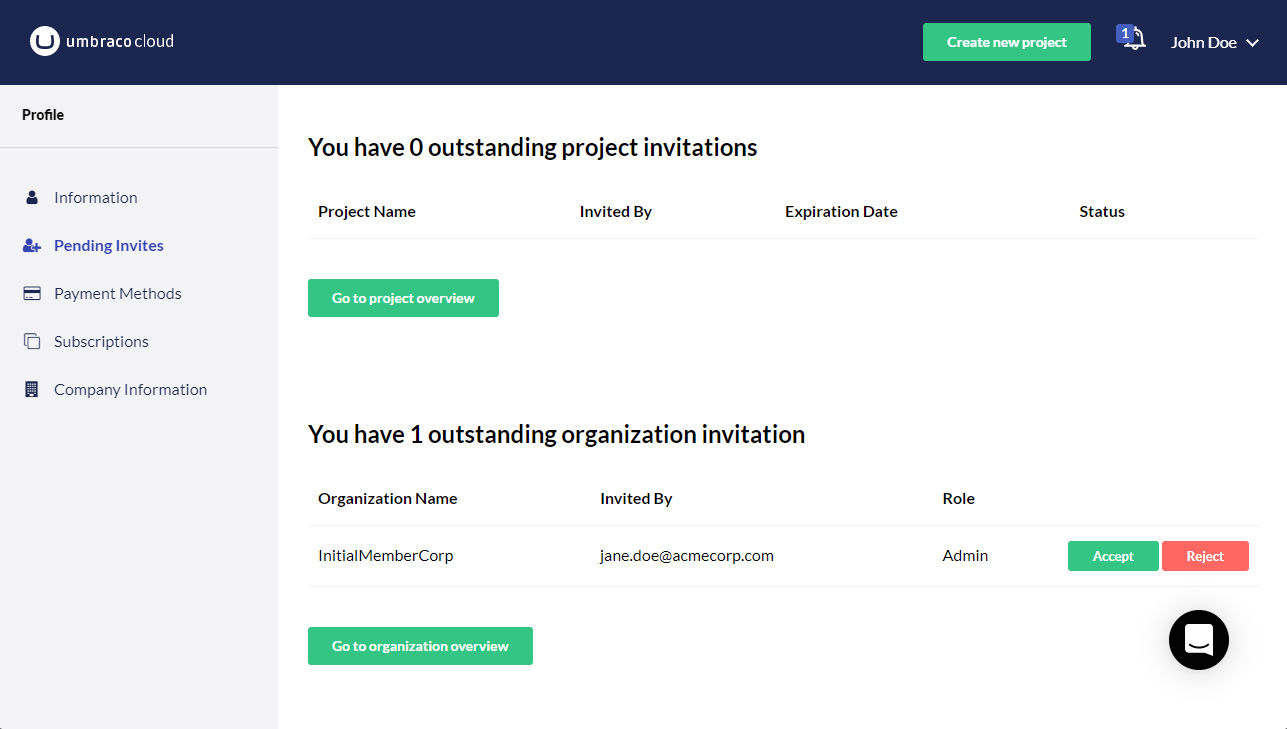The width and height of the screenshot is (1287, 729).
Task: Click the Subscriptions copy icon
Action: click(x=31, y=341)
